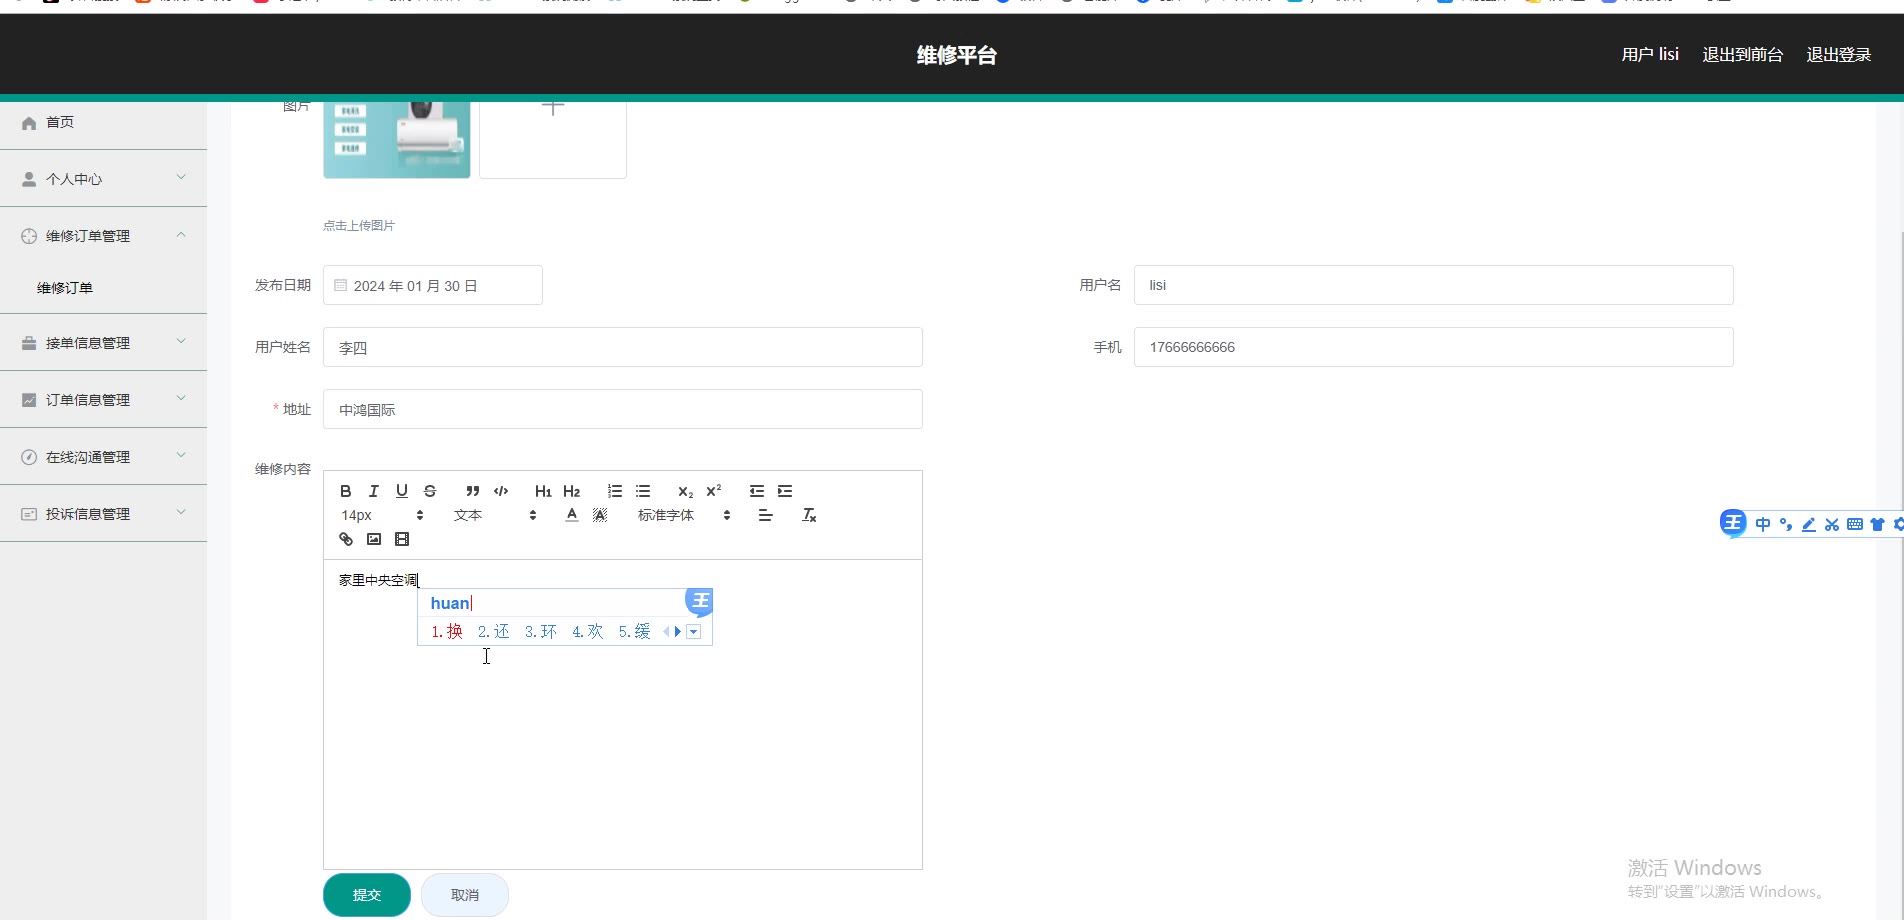This screenshot has height=920, width=1904.
Task: Open the IME scissors screenshot tool
Action: click(x=1832, y=524)
